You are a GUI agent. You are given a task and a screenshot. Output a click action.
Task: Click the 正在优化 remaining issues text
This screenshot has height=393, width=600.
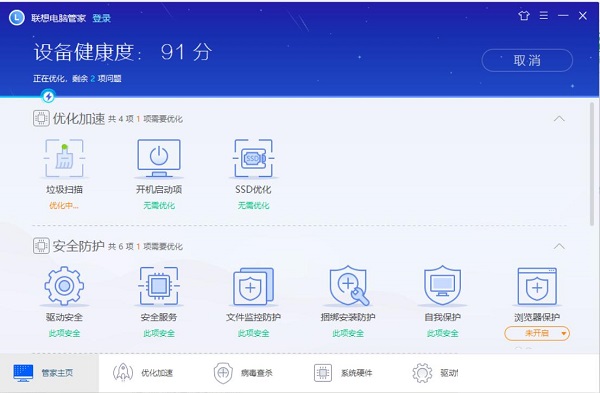(77, 78)
